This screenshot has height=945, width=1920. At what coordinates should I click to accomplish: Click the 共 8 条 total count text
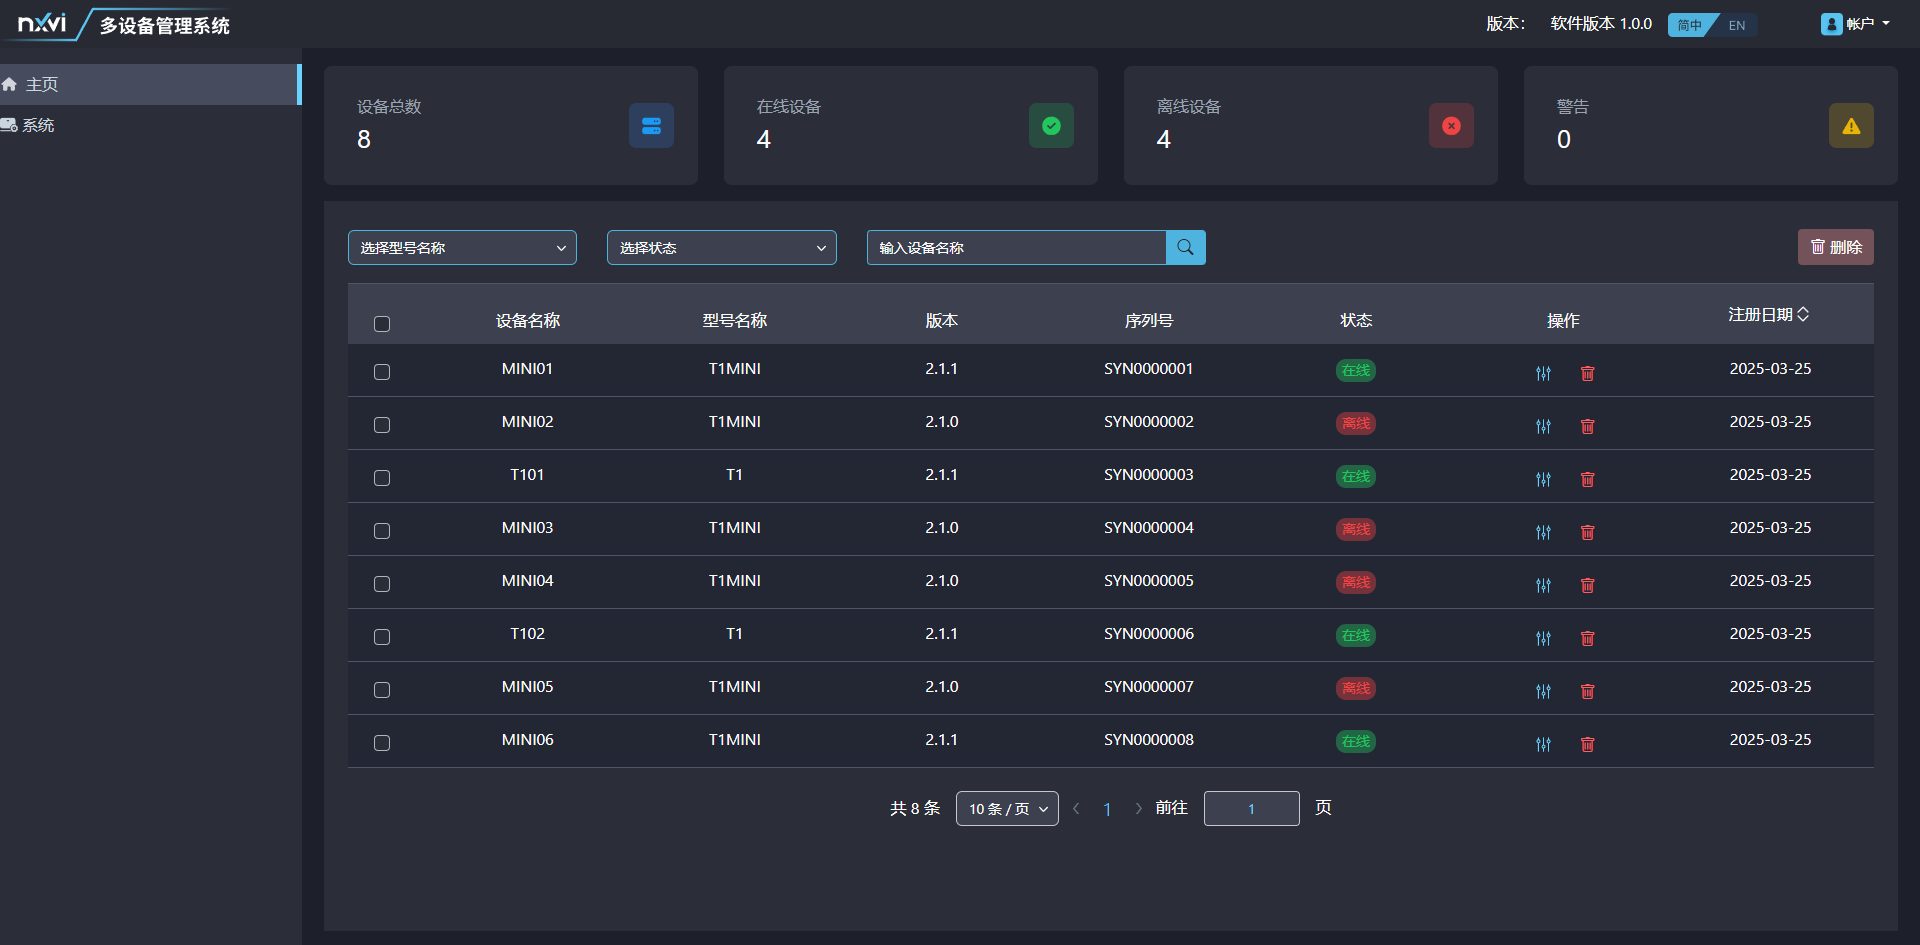pos(915,809)
